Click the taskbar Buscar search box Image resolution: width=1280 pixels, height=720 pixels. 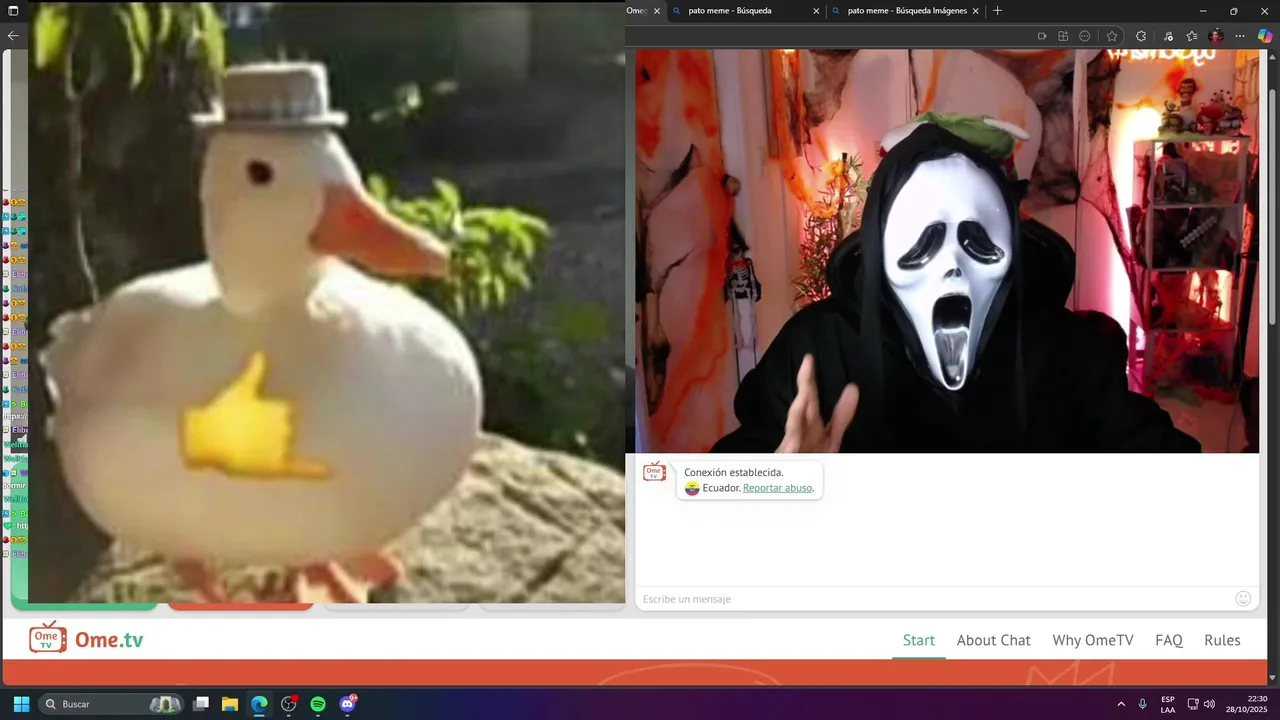click(112, 704)
